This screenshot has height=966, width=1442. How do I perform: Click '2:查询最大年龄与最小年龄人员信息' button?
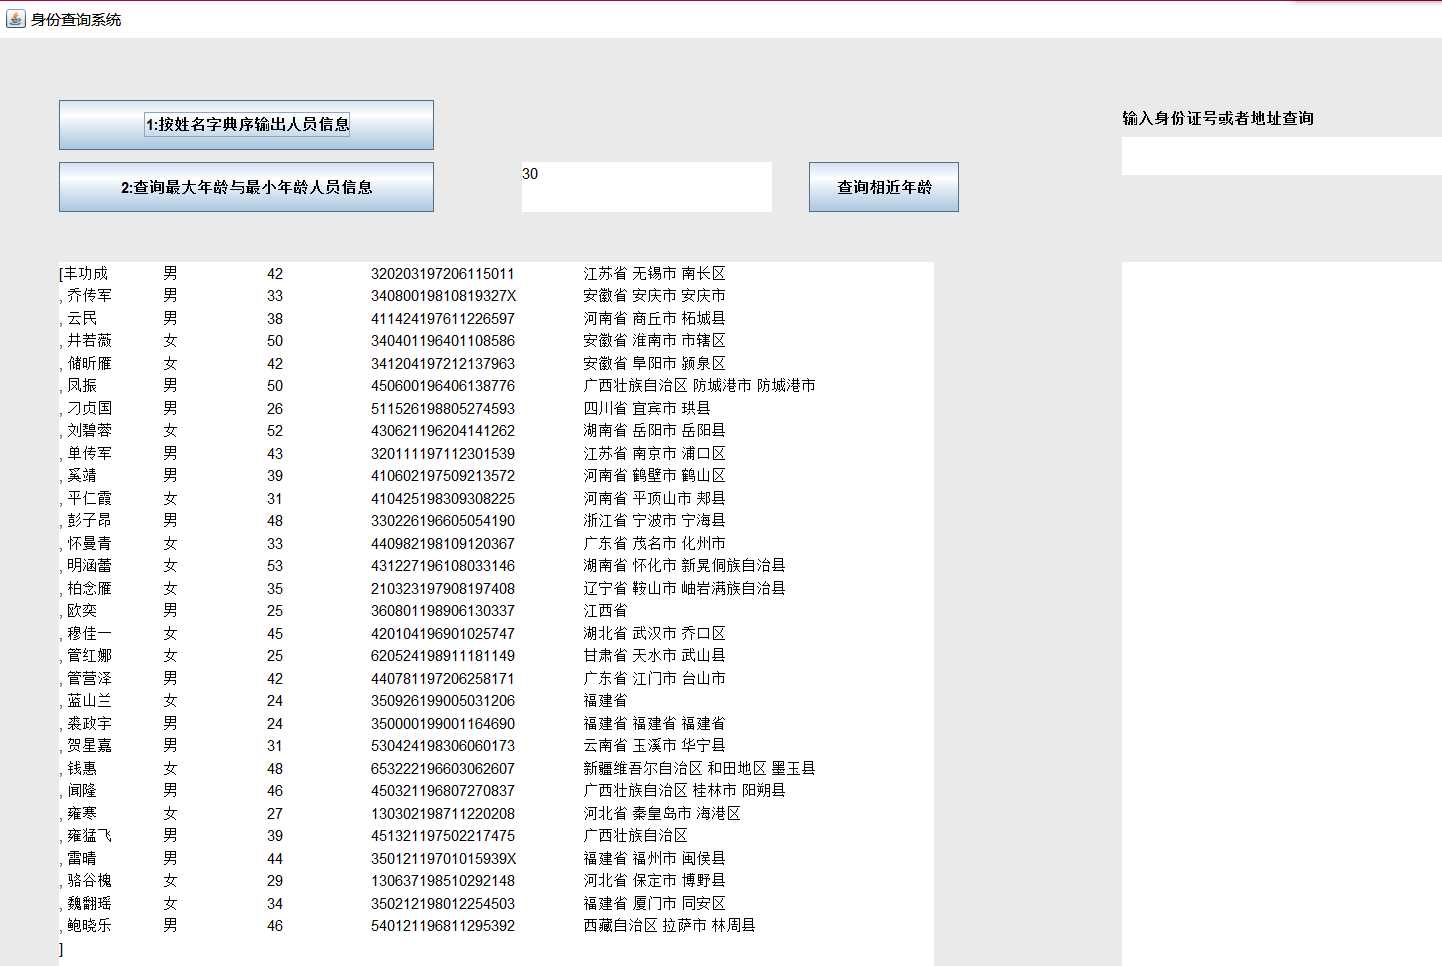pyautogui.click(x=246, y=187)
